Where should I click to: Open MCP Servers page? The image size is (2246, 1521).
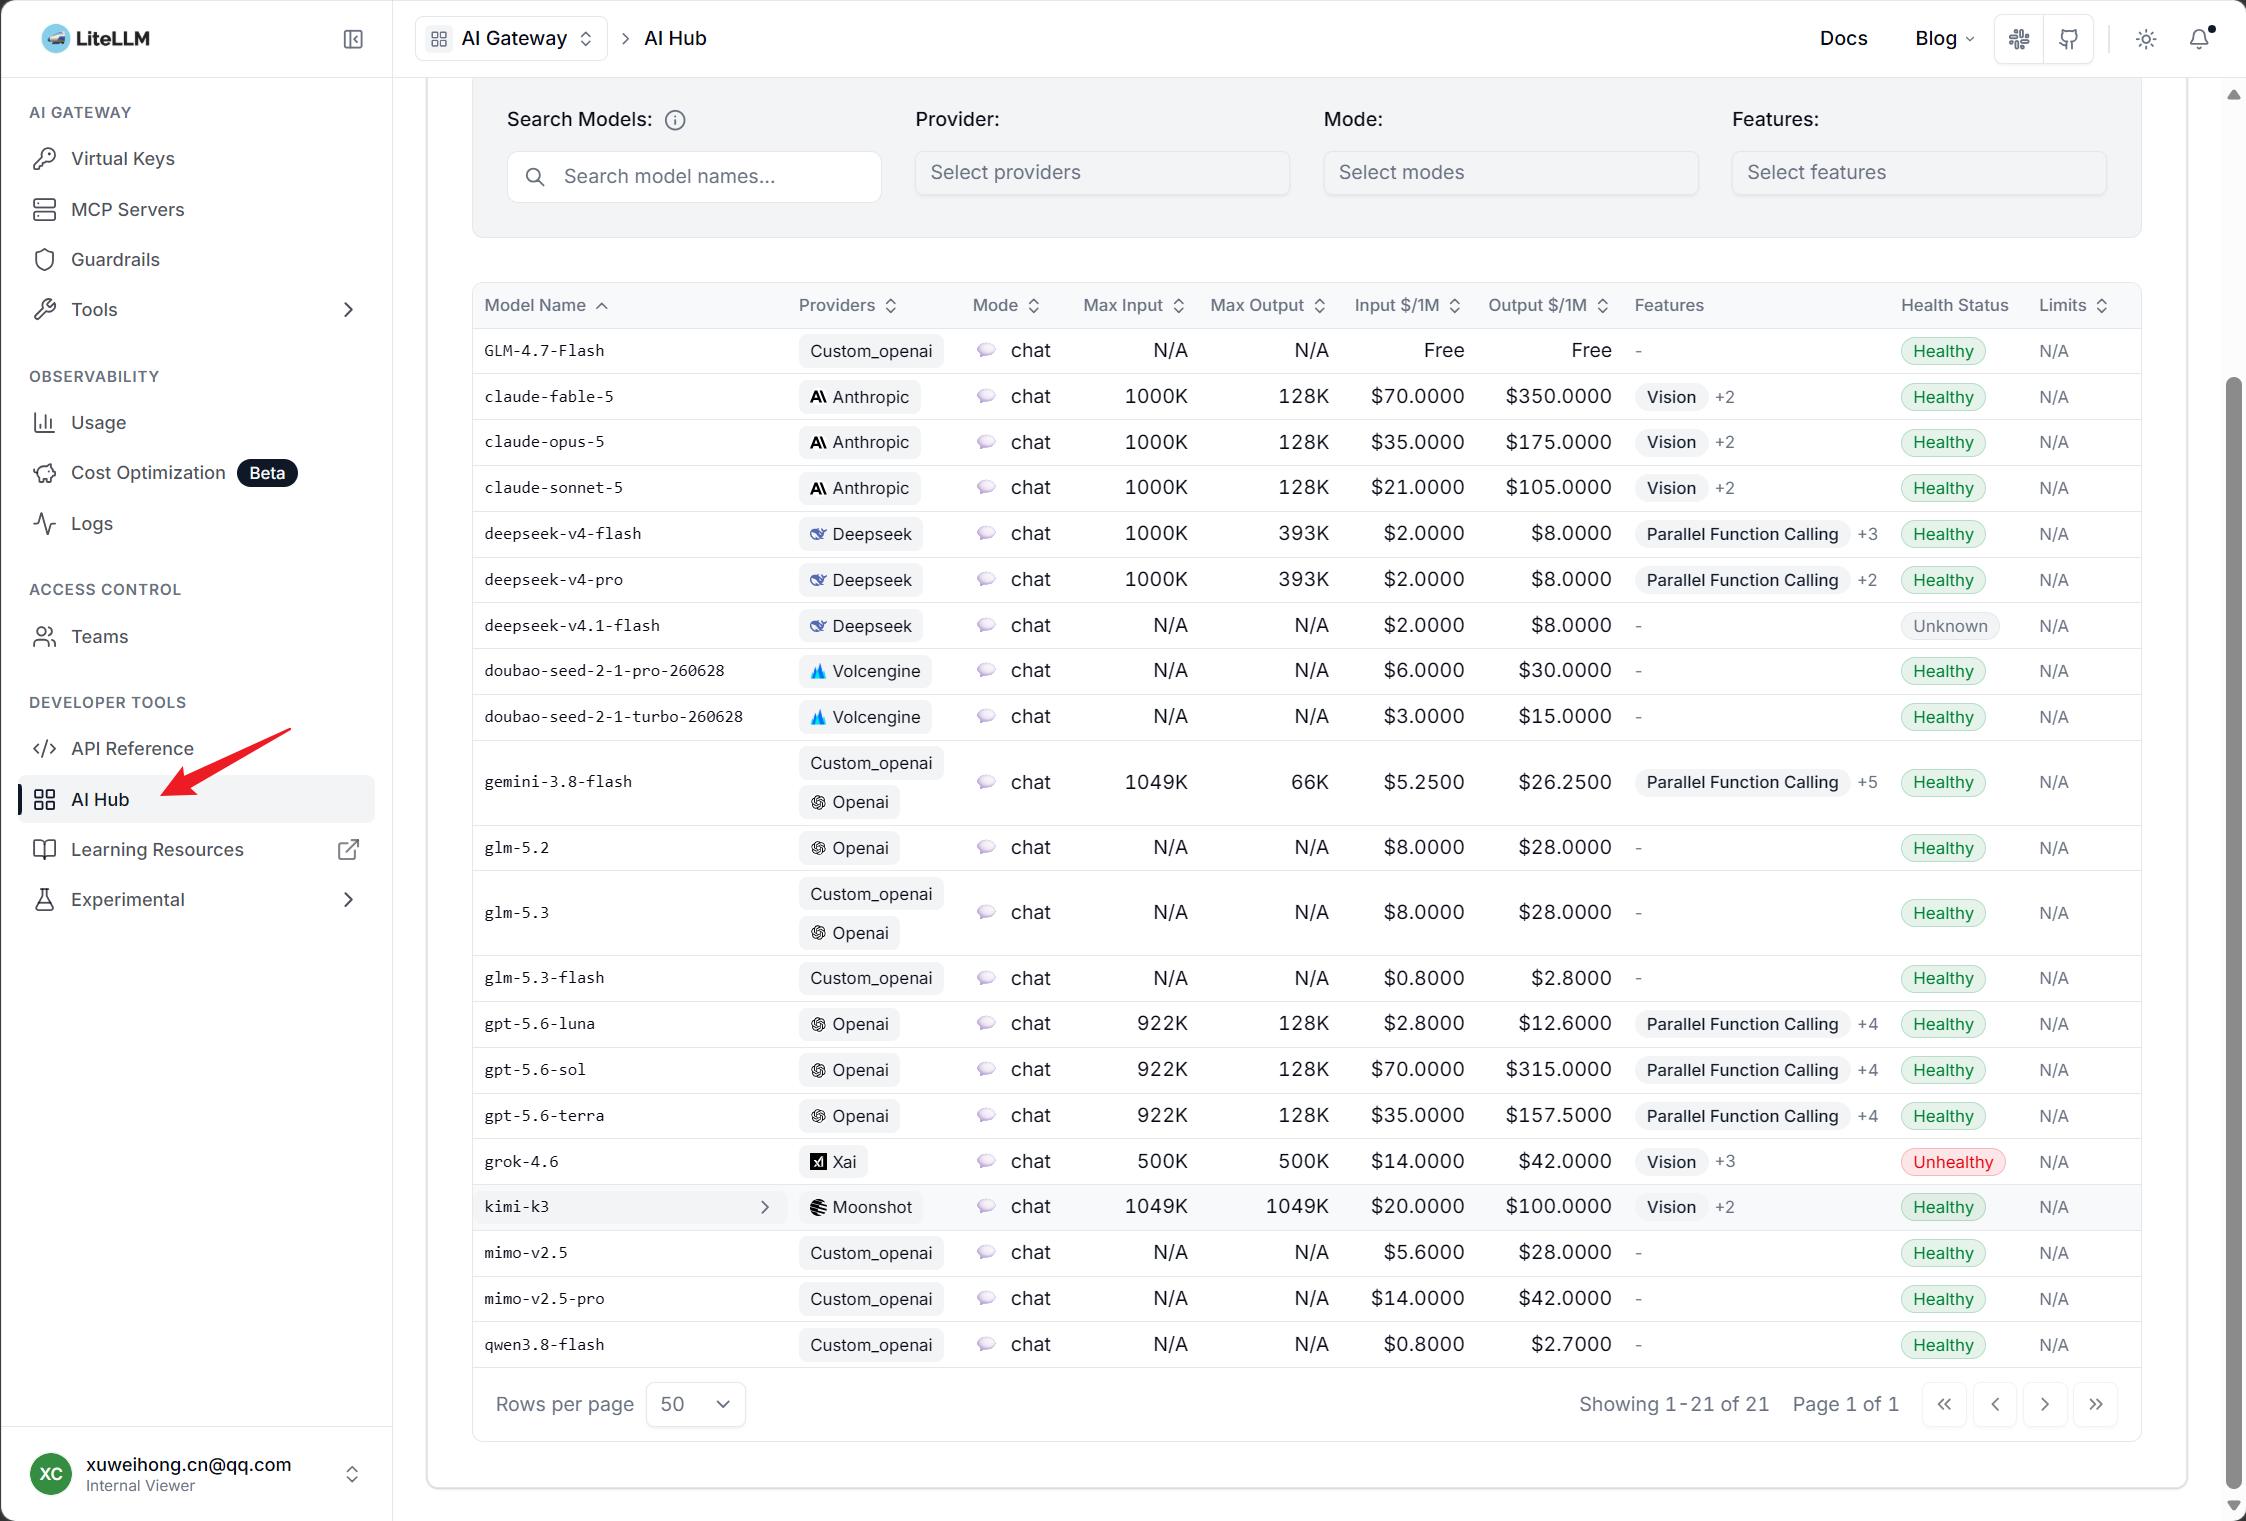tap(196, 209)
